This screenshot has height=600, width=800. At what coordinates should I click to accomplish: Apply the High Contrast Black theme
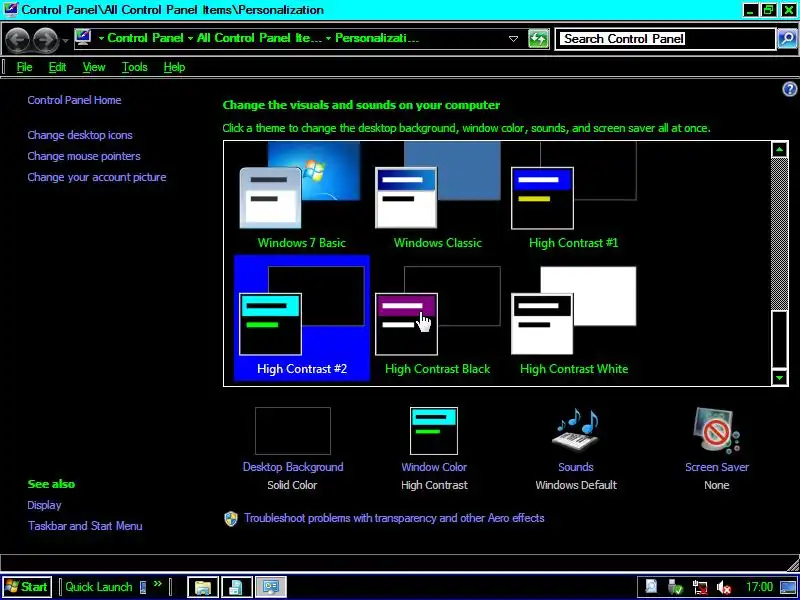click(x=437, y=317)
